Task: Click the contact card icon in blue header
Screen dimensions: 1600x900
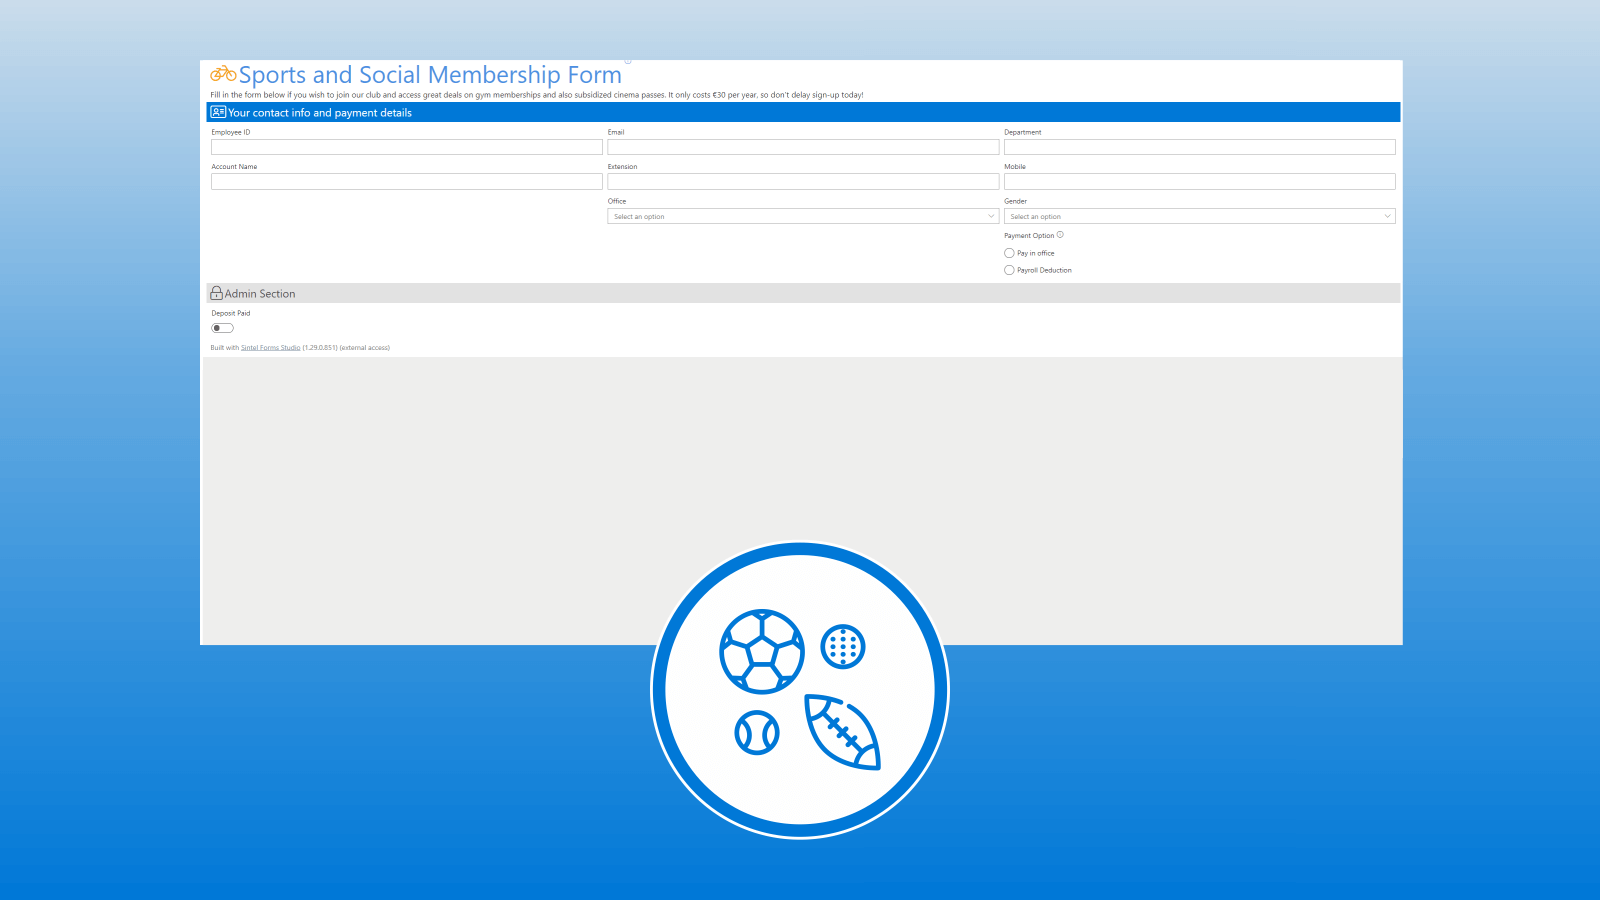Action: click(218, 112)
